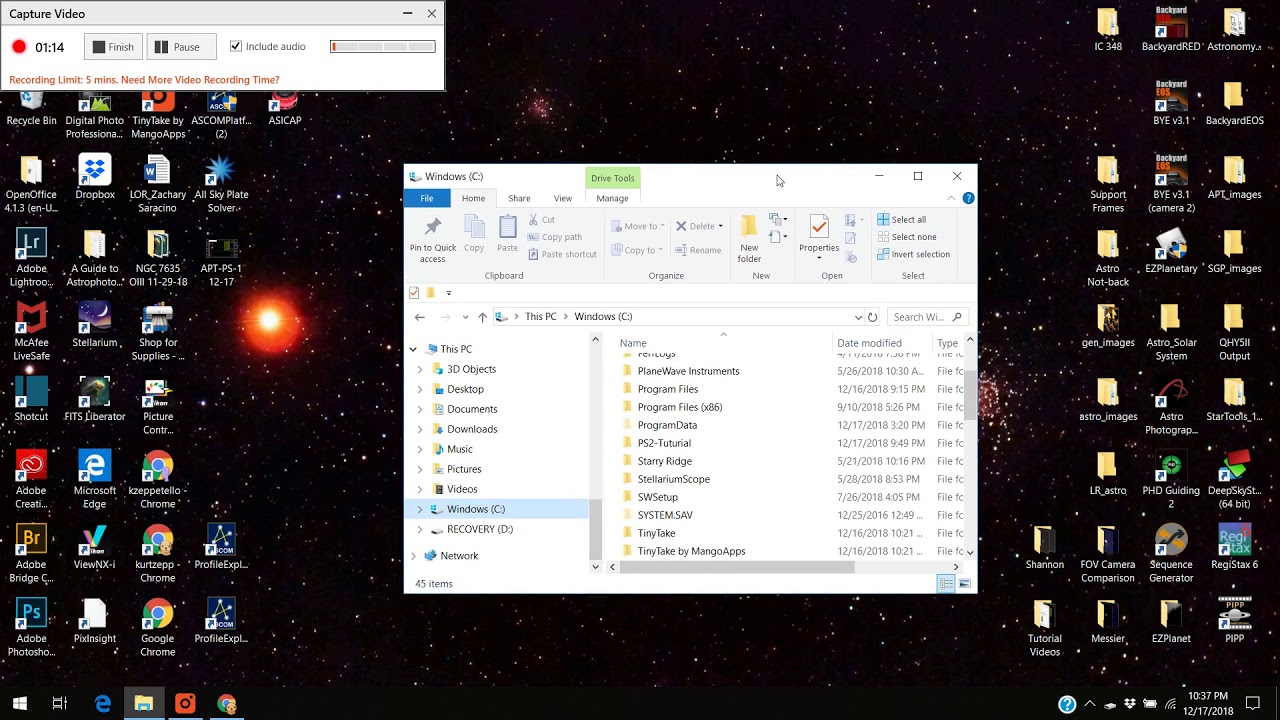Select the FITS Liberator desktop icon

tap(95, 399)
